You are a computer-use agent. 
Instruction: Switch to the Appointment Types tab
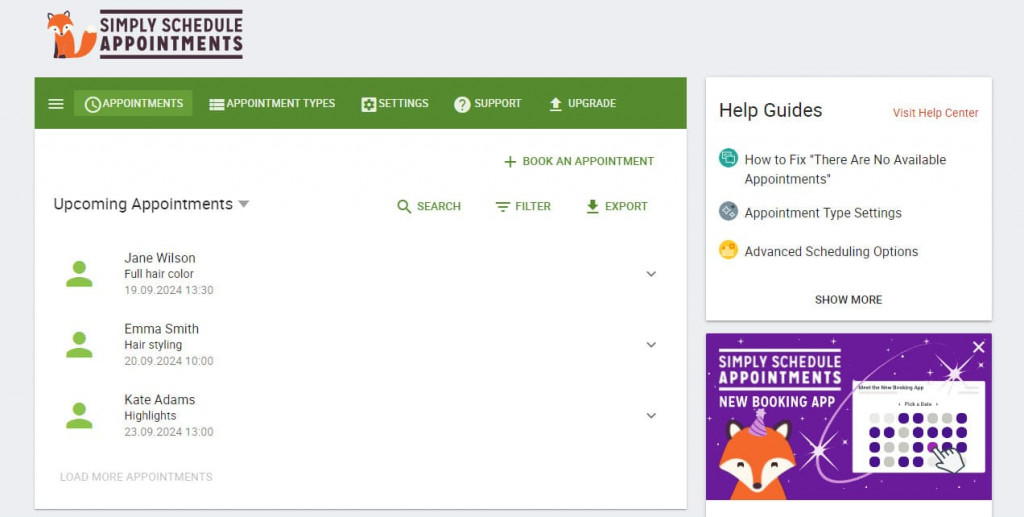point(272,104)
